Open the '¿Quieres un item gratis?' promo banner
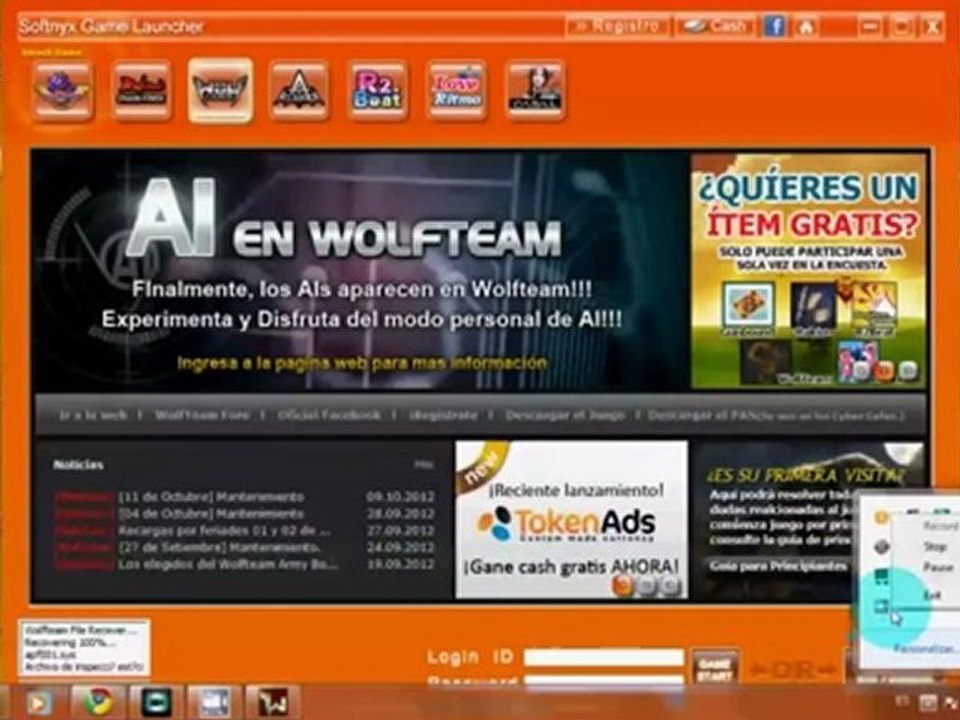Image resolution: width=960 pixels, height=720 pixels. tap(808, 270)
